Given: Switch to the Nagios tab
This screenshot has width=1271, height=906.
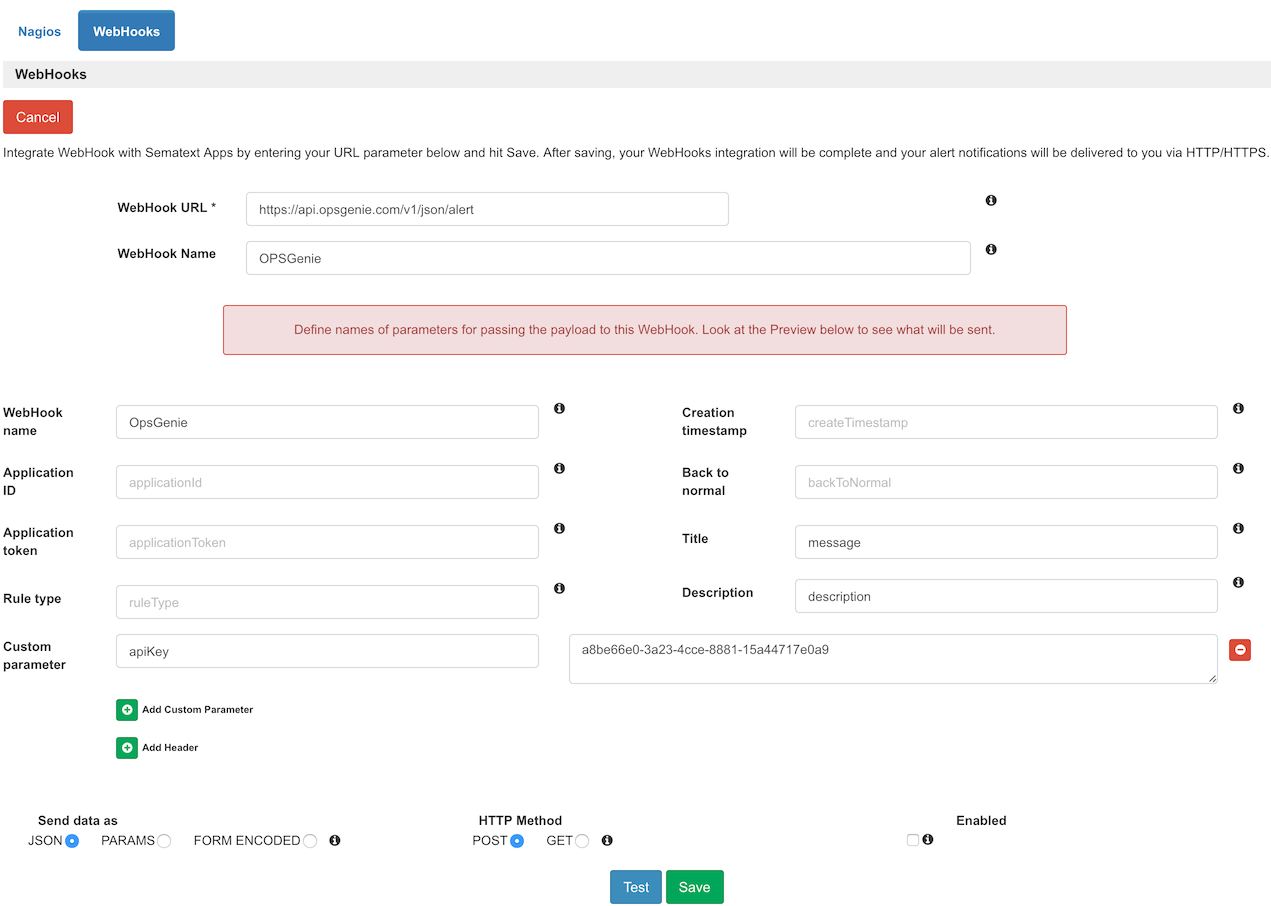Looking at the screenshot, I should click(x=39, y=31).
